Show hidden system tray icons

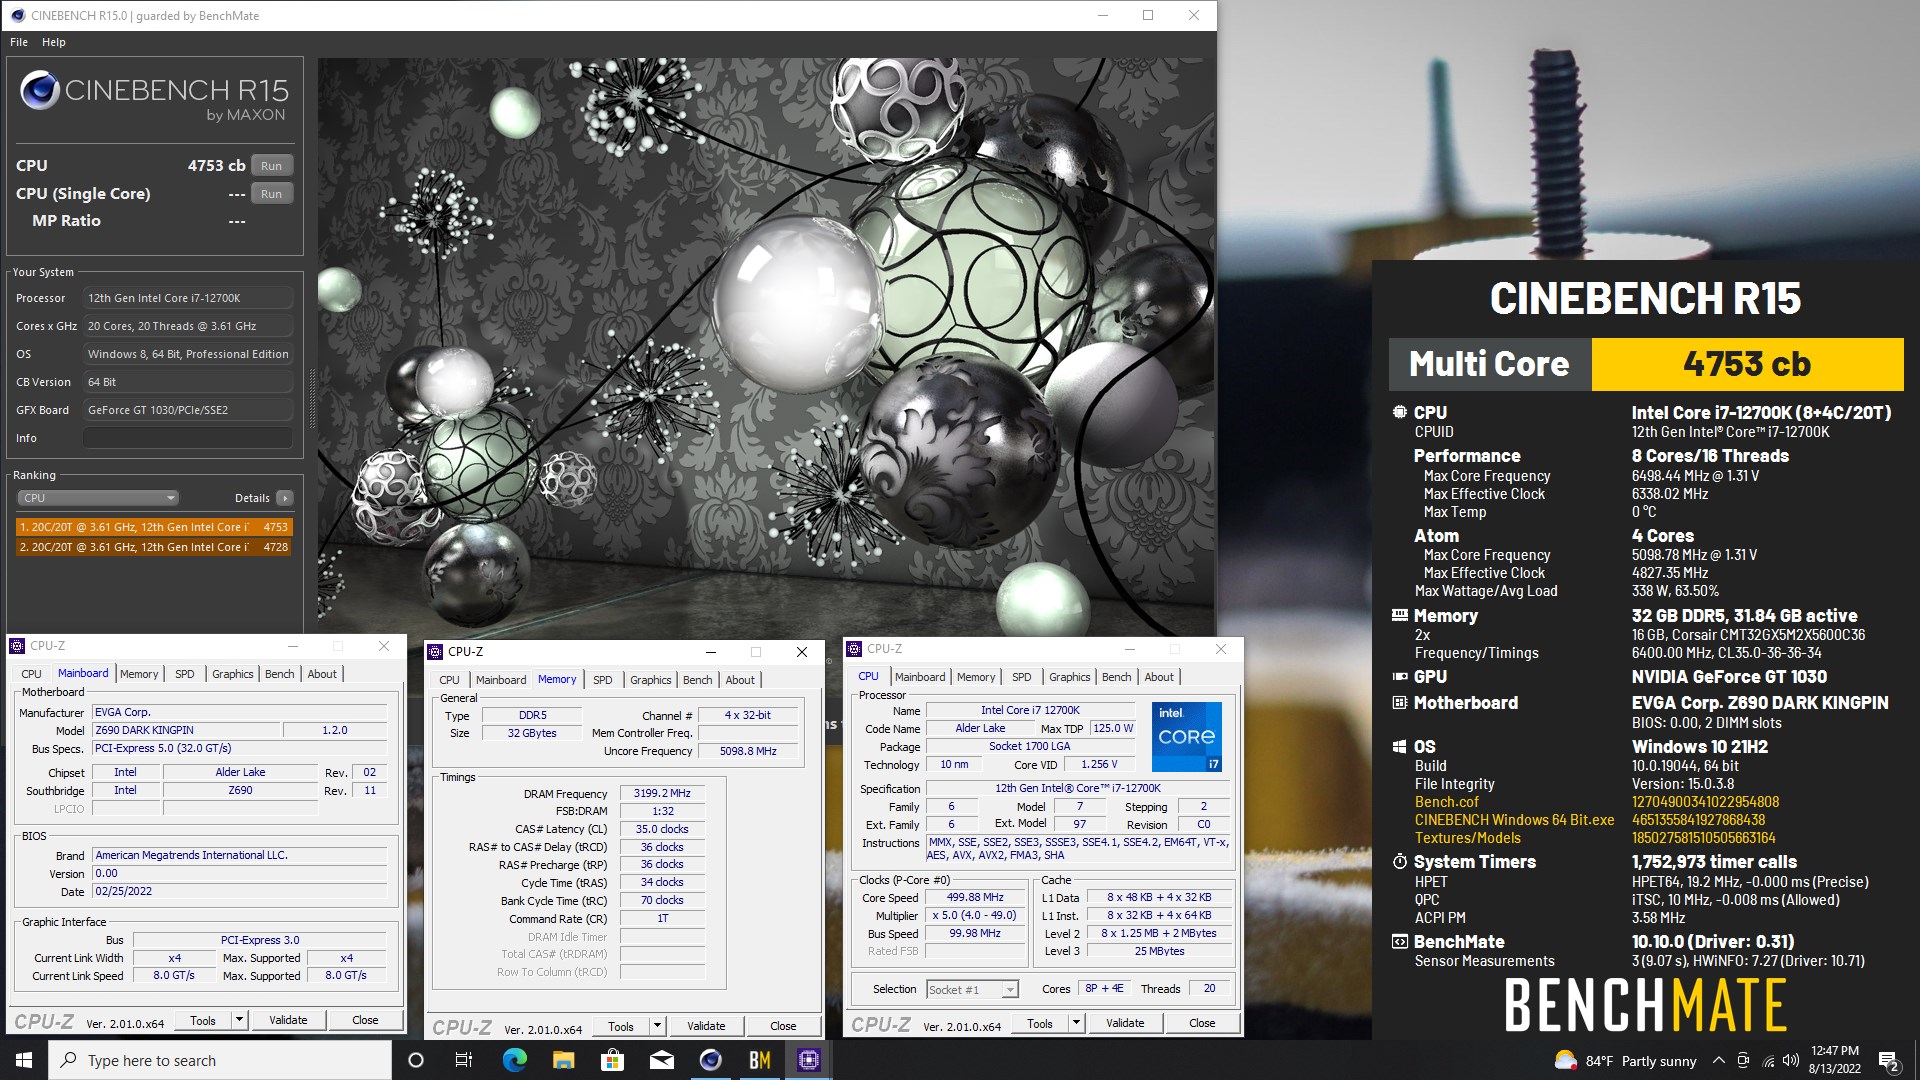1718,1061
